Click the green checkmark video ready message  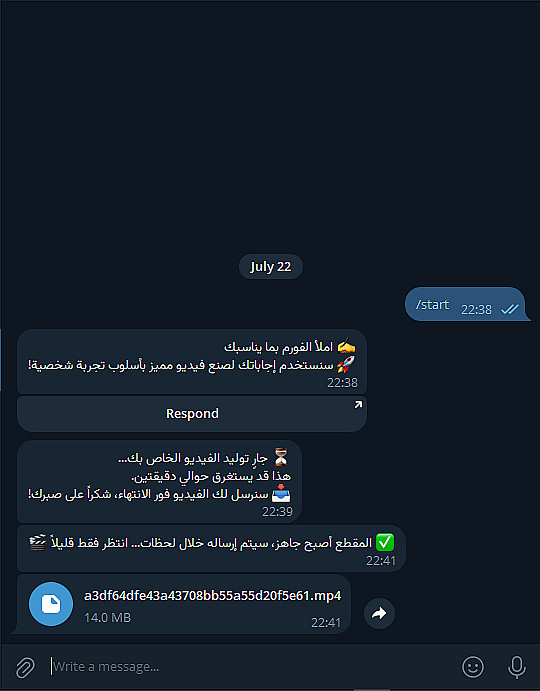point(211,549)
